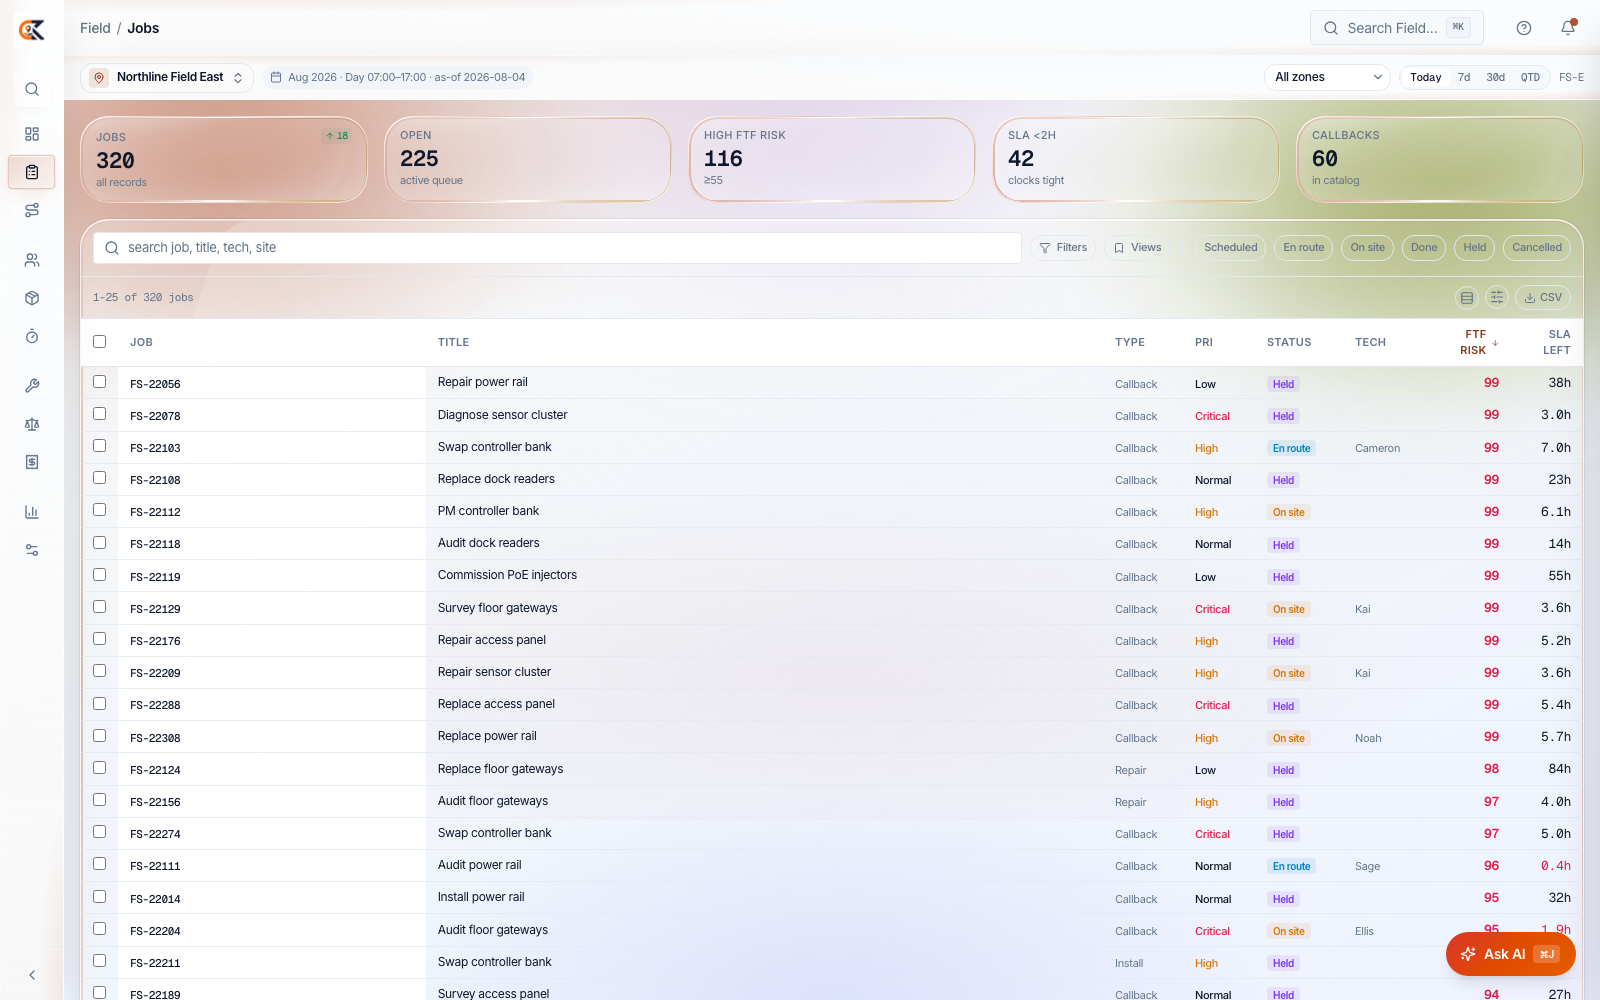Open the settings sliders icon in sidebar
1600x1000 pixels.
click(32, 550)
